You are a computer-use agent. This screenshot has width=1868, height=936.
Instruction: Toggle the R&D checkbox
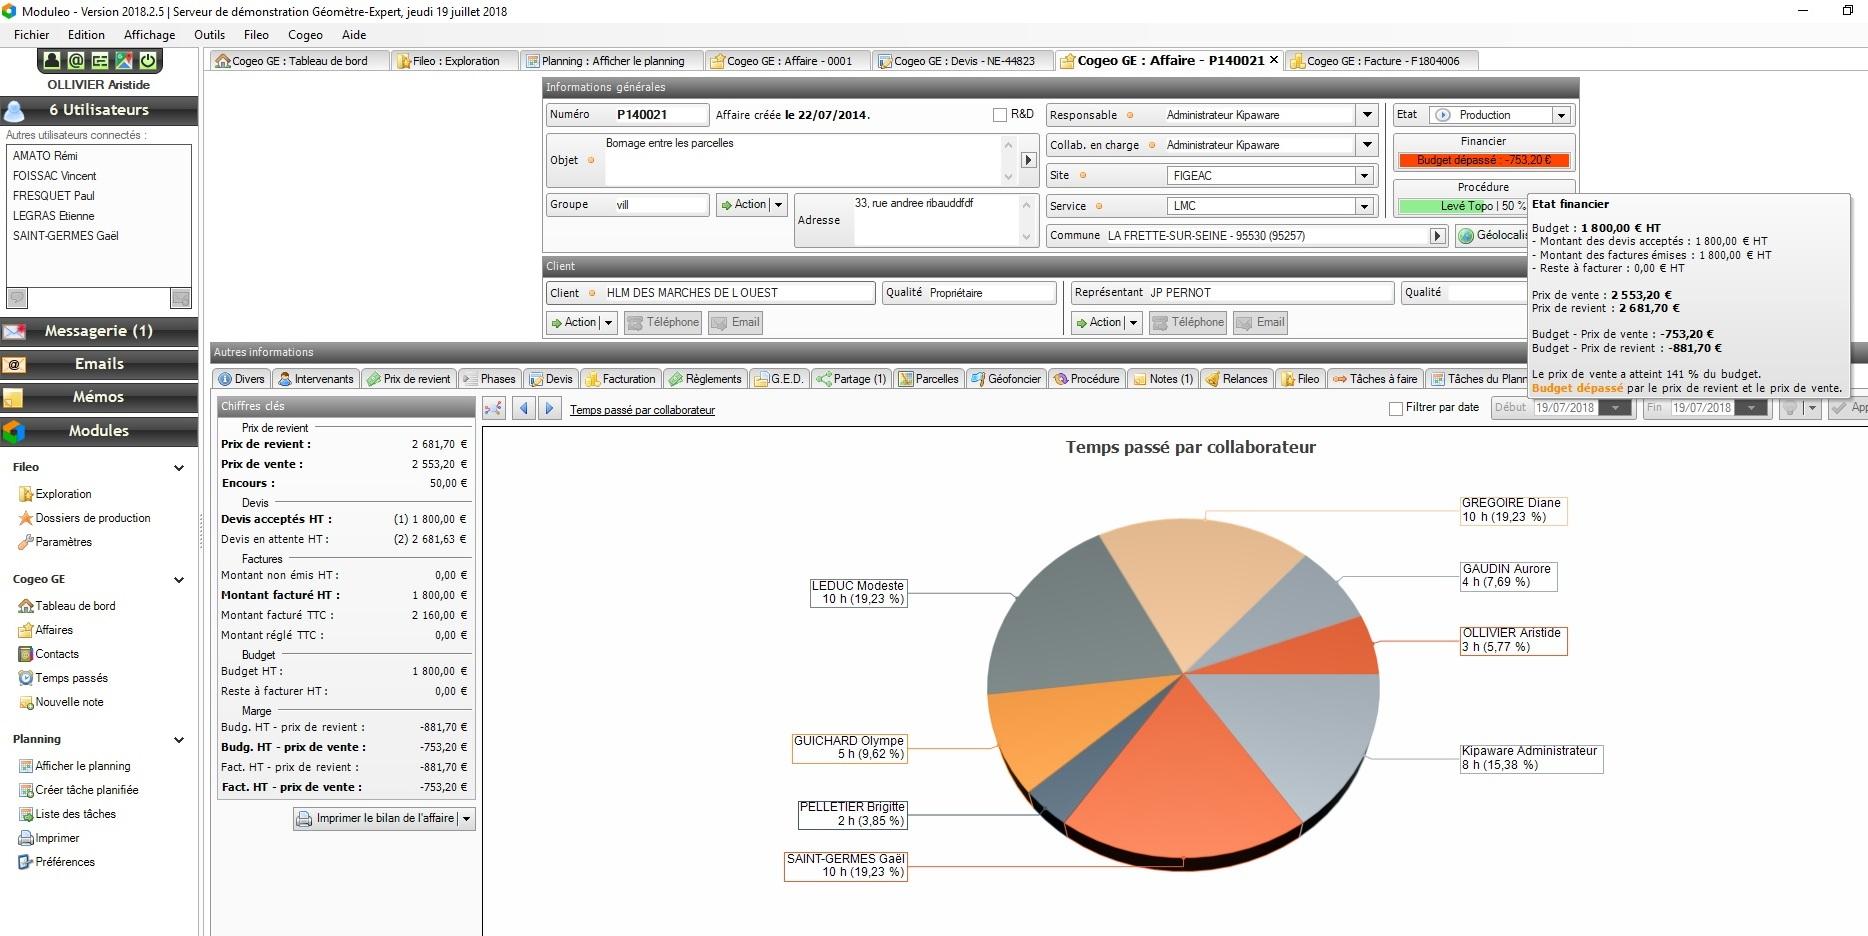(999, 115)
